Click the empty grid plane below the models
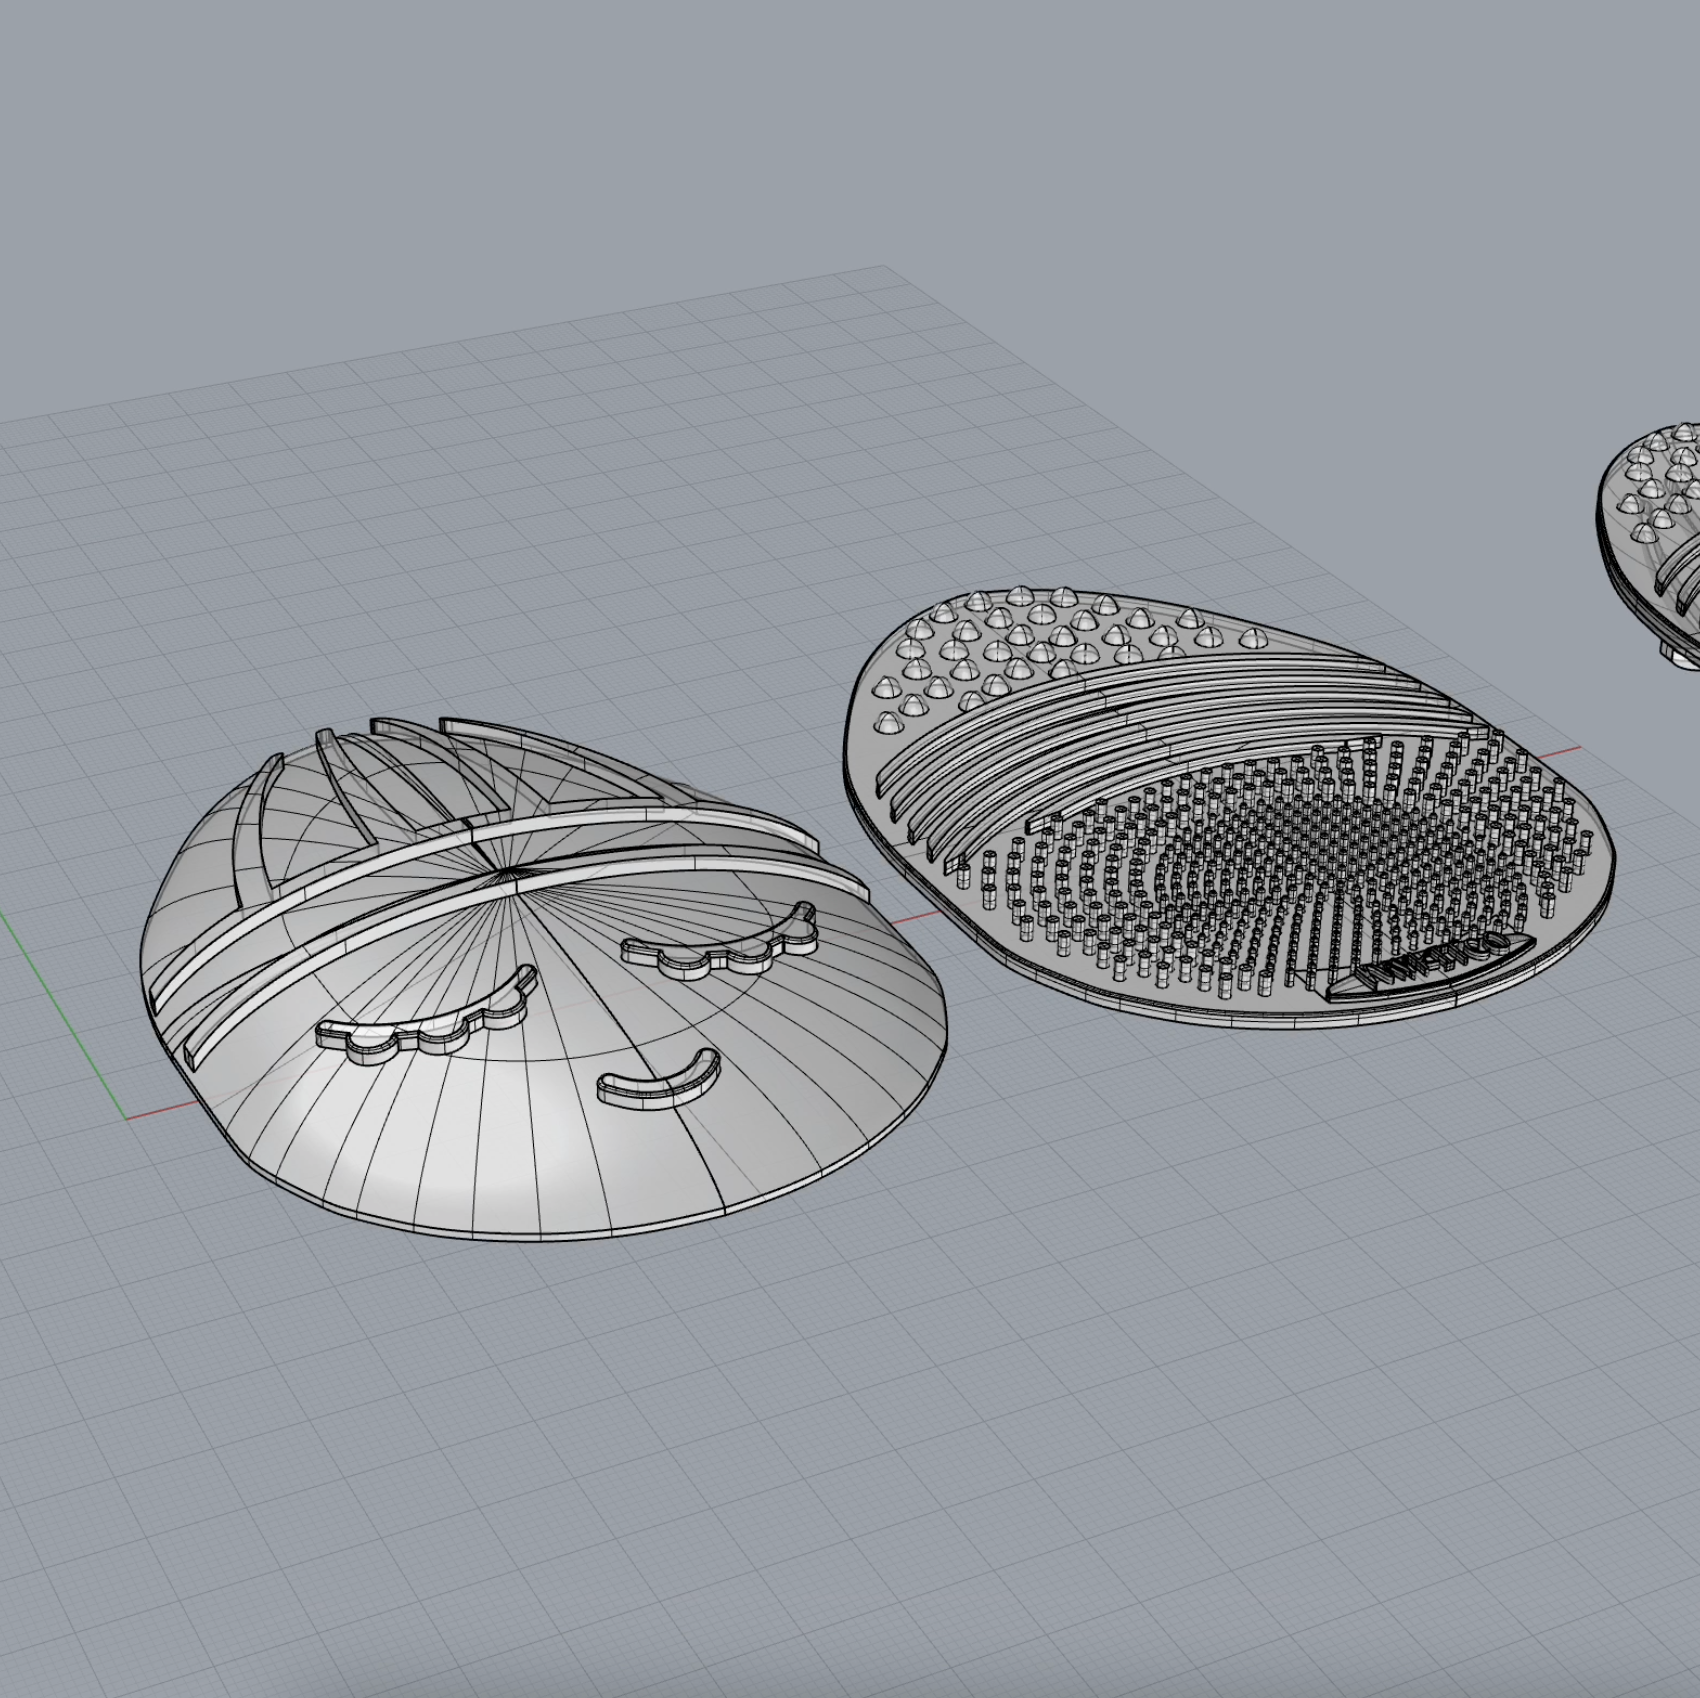The width and height of the screenshot is (1700, 1698). tap(850, 1450)
